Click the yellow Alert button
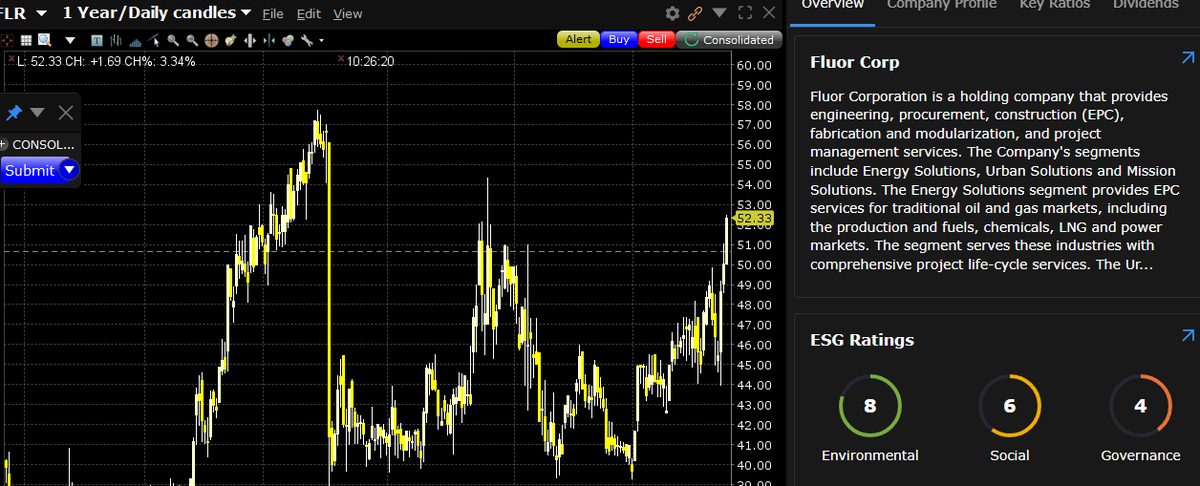Image resolution: width=1200 pixels, height=486 pixels. (x=578, y=40)
